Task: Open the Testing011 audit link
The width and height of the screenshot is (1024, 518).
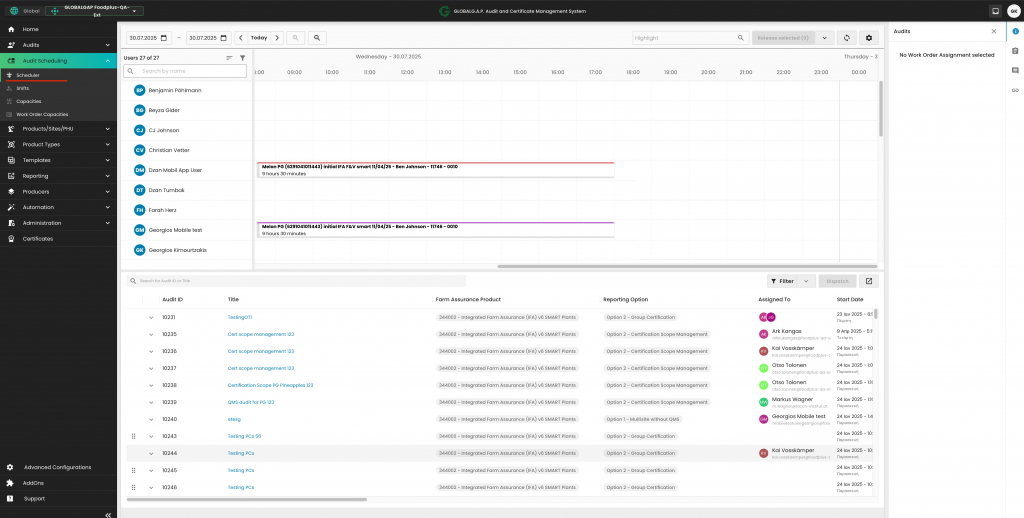Action: pos(240,317)
